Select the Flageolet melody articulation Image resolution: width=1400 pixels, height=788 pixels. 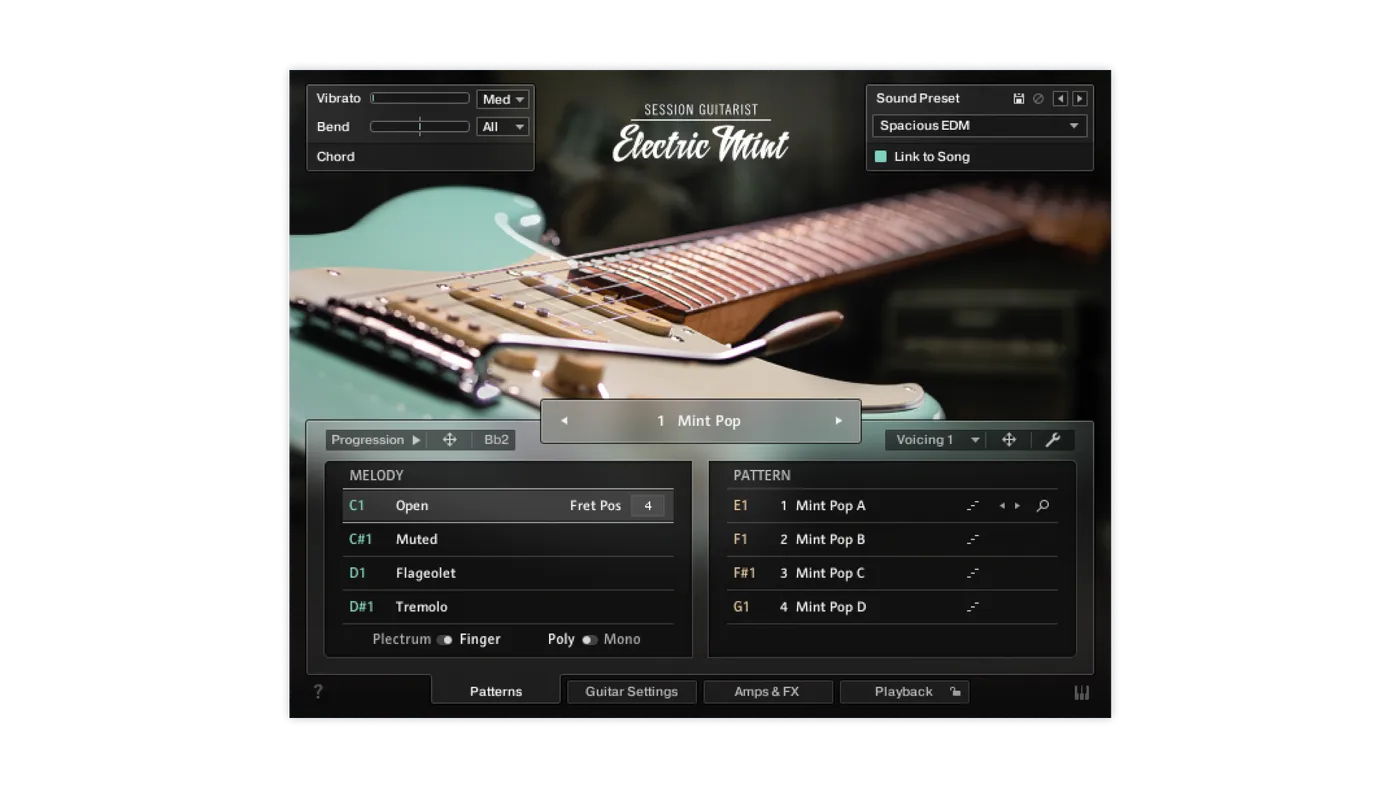tap(508, 573)
